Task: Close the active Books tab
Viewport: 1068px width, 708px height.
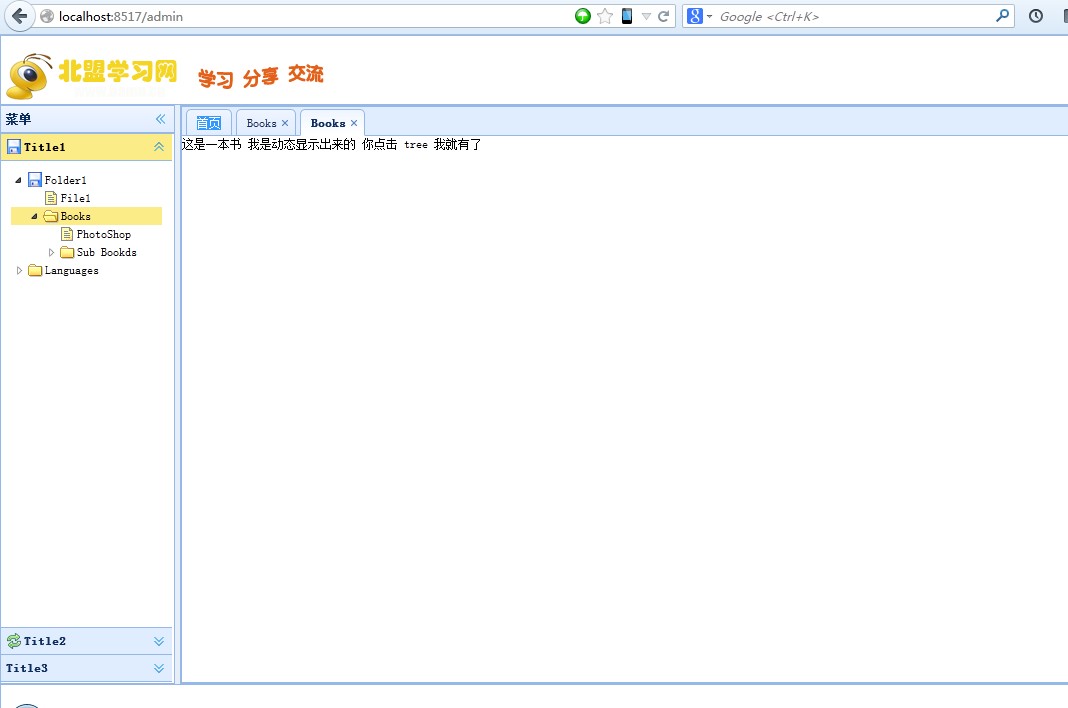Action: click(x=354, y=123)
